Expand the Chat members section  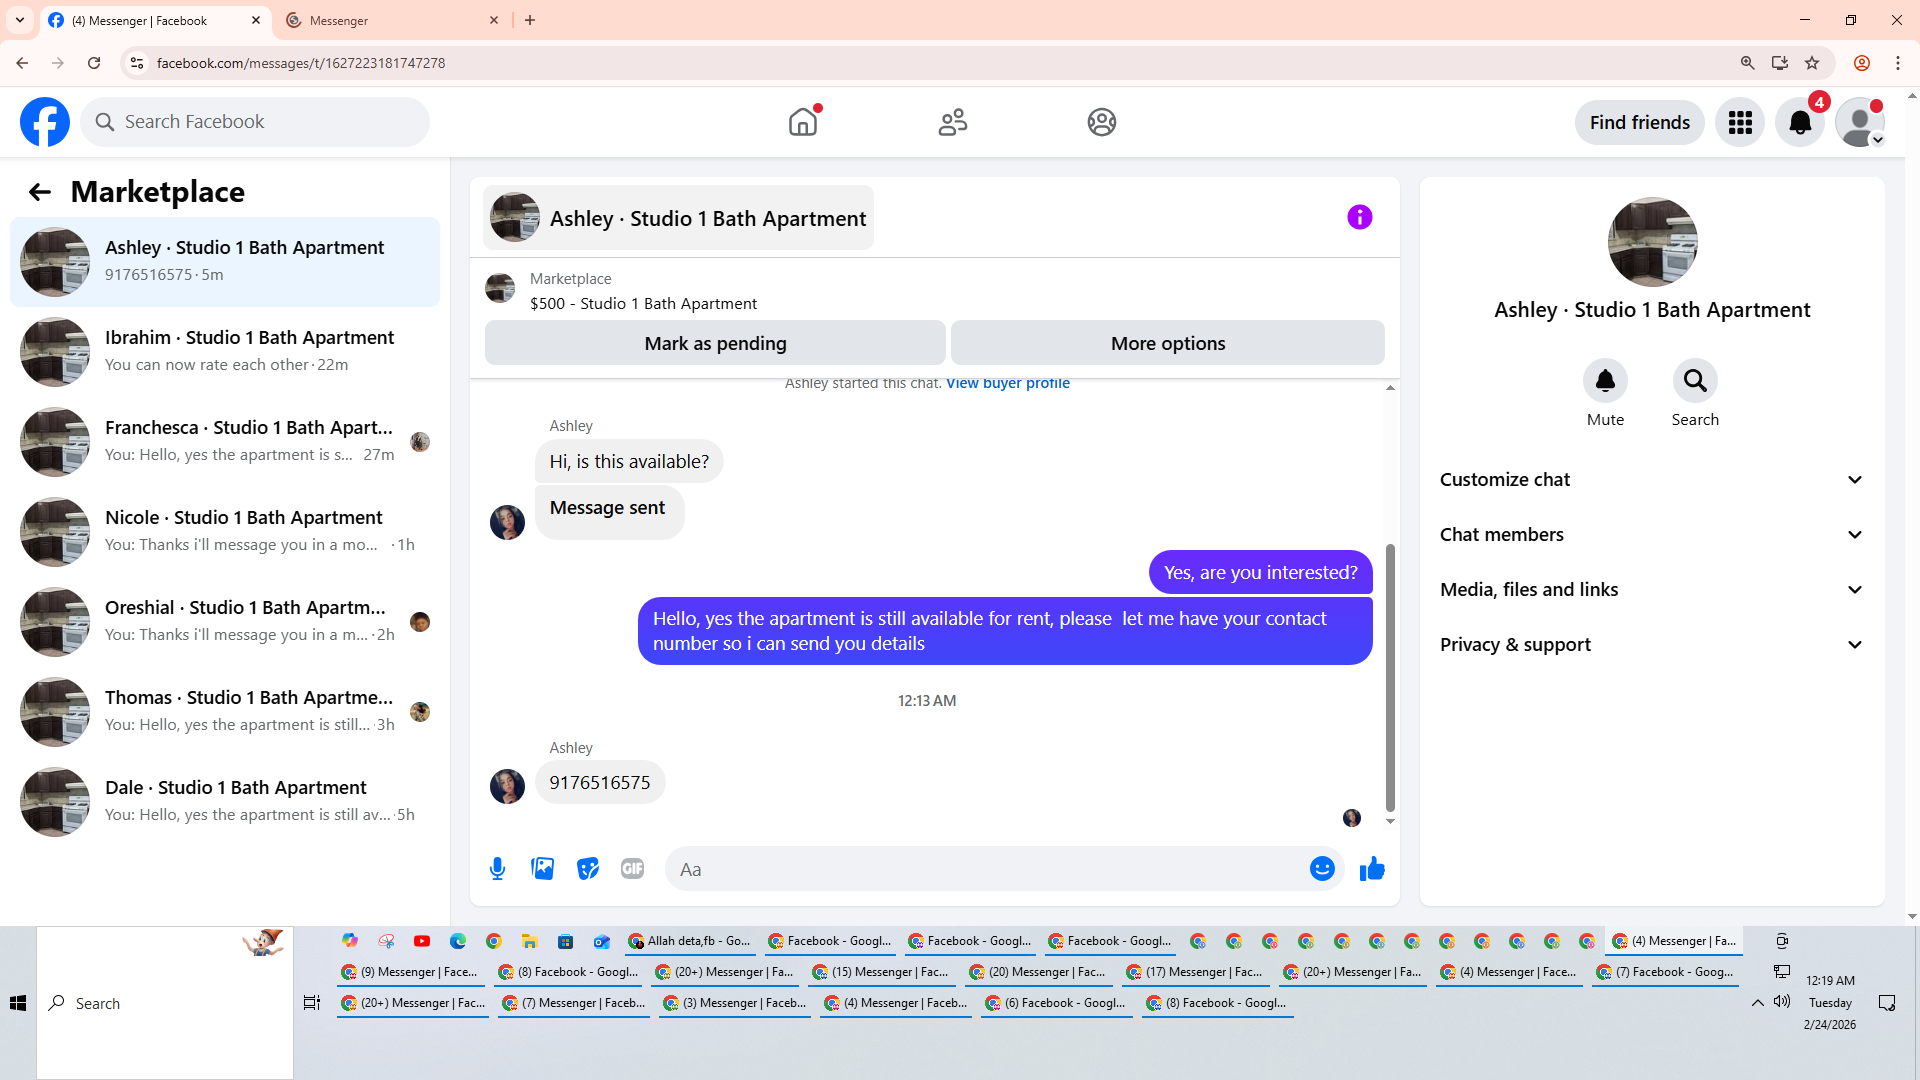point(1652,535)
